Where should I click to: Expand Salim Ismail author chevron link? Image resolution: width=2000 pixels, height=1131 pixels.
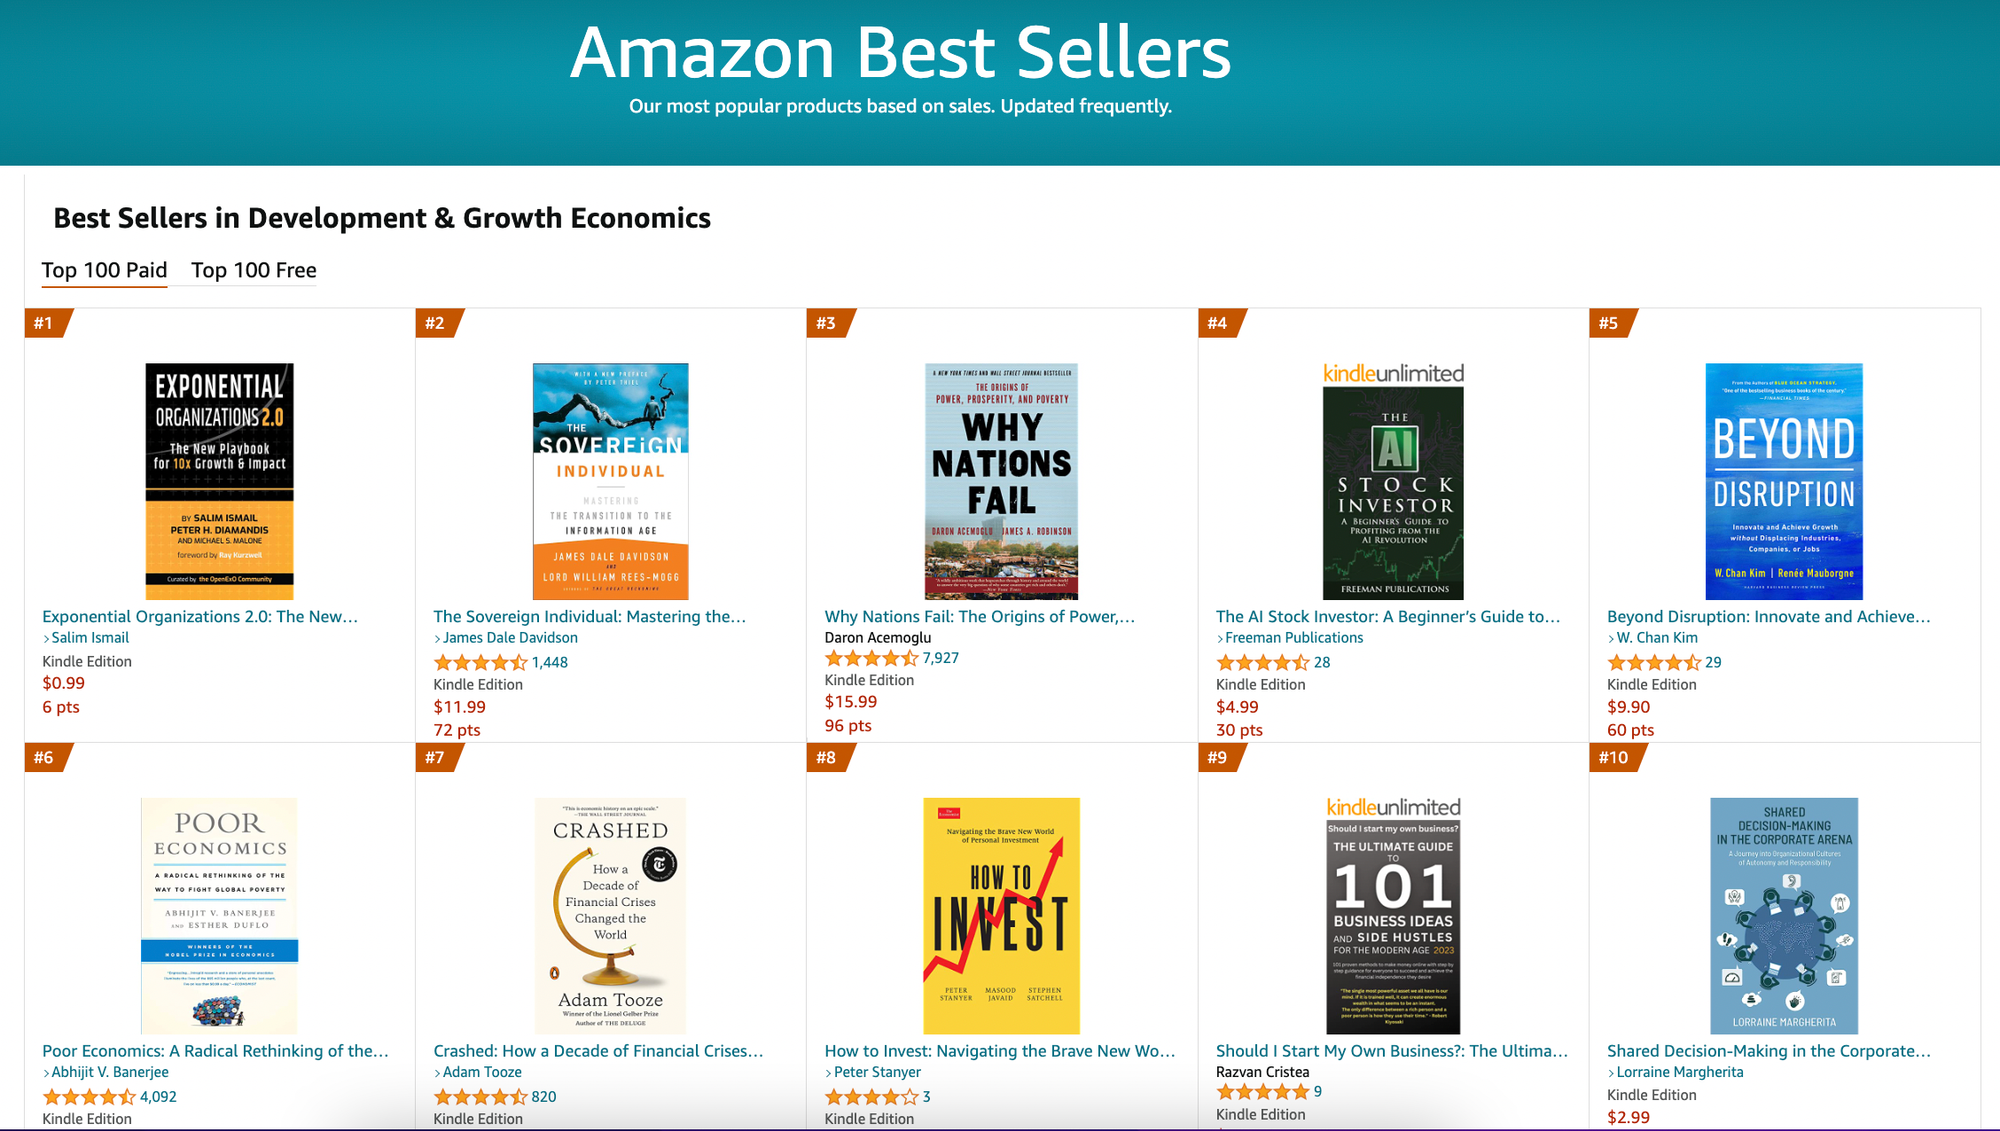click(x=86, y=638)
